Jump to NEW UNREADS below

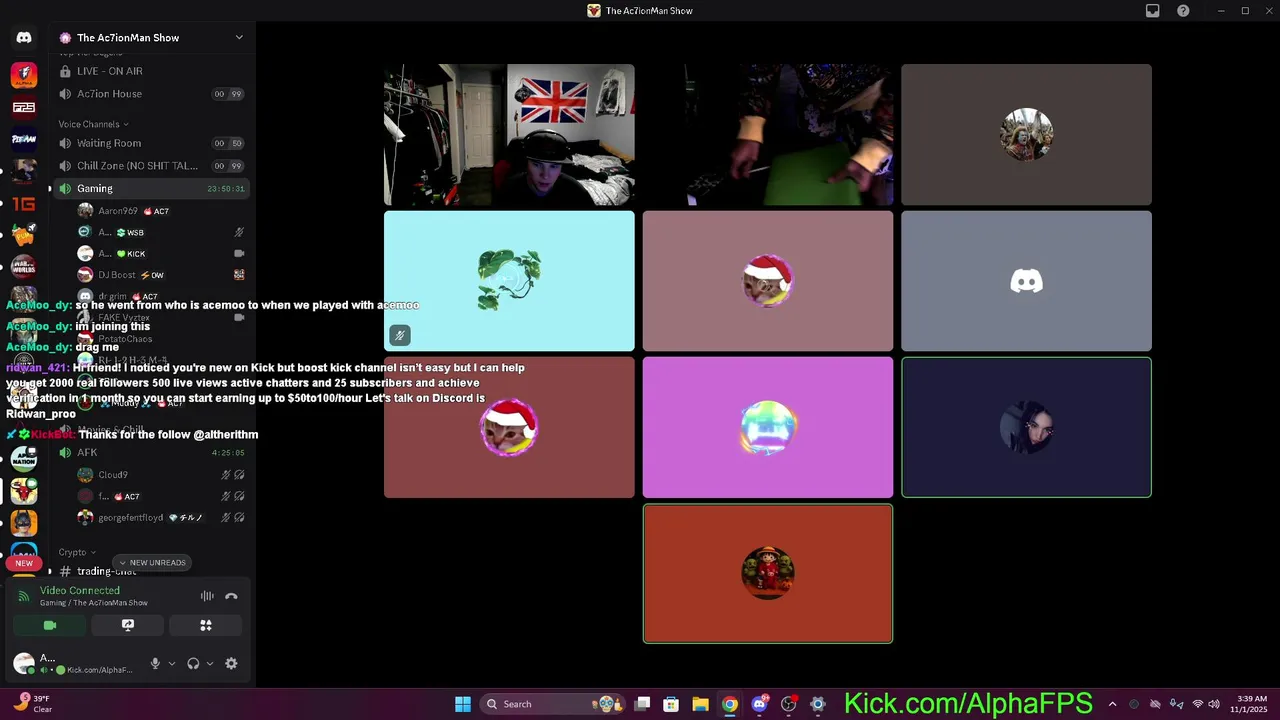click(152, 562)
